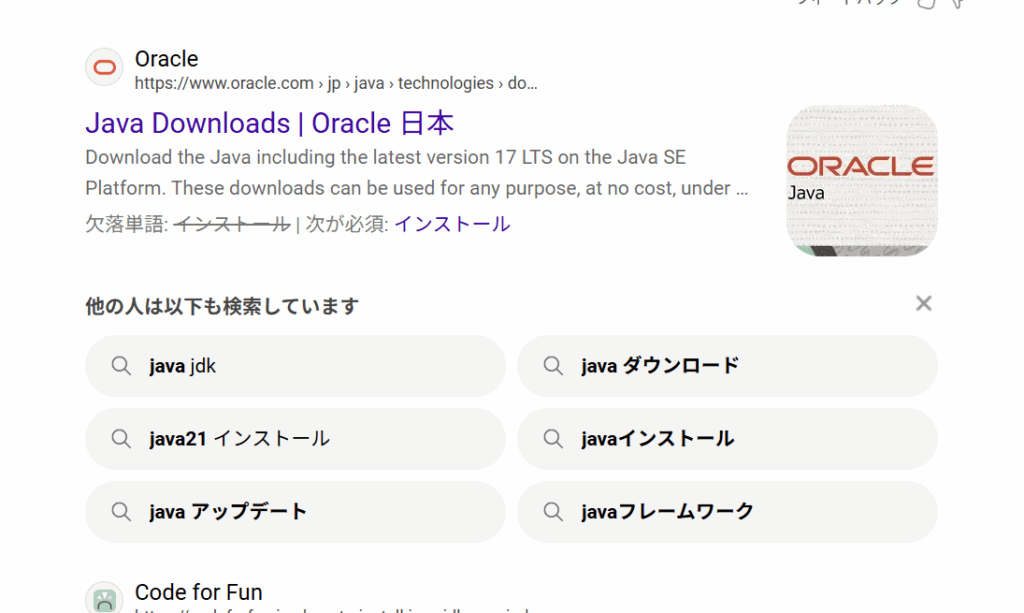Click the Oracle favicon beside the result
Viewport: 1024px width, 613px height.
[x=104, y=68]
